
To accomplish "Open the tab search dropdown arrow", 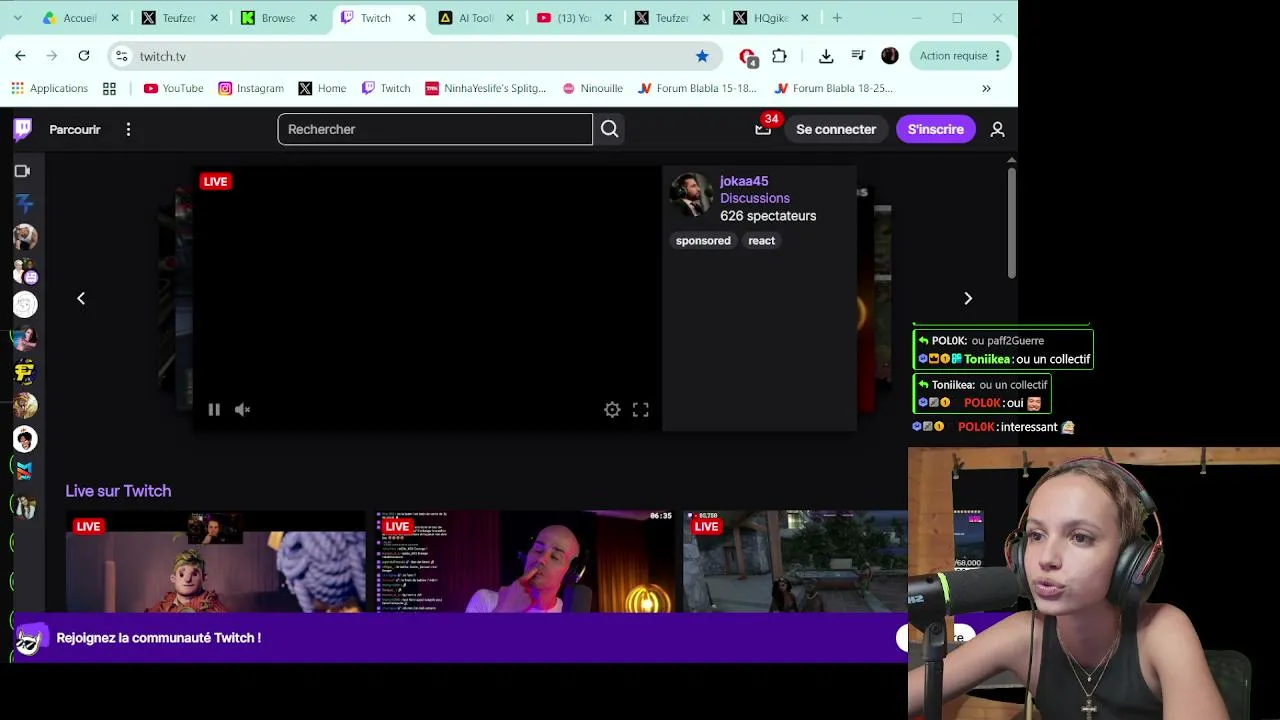I will coord(17,18).
